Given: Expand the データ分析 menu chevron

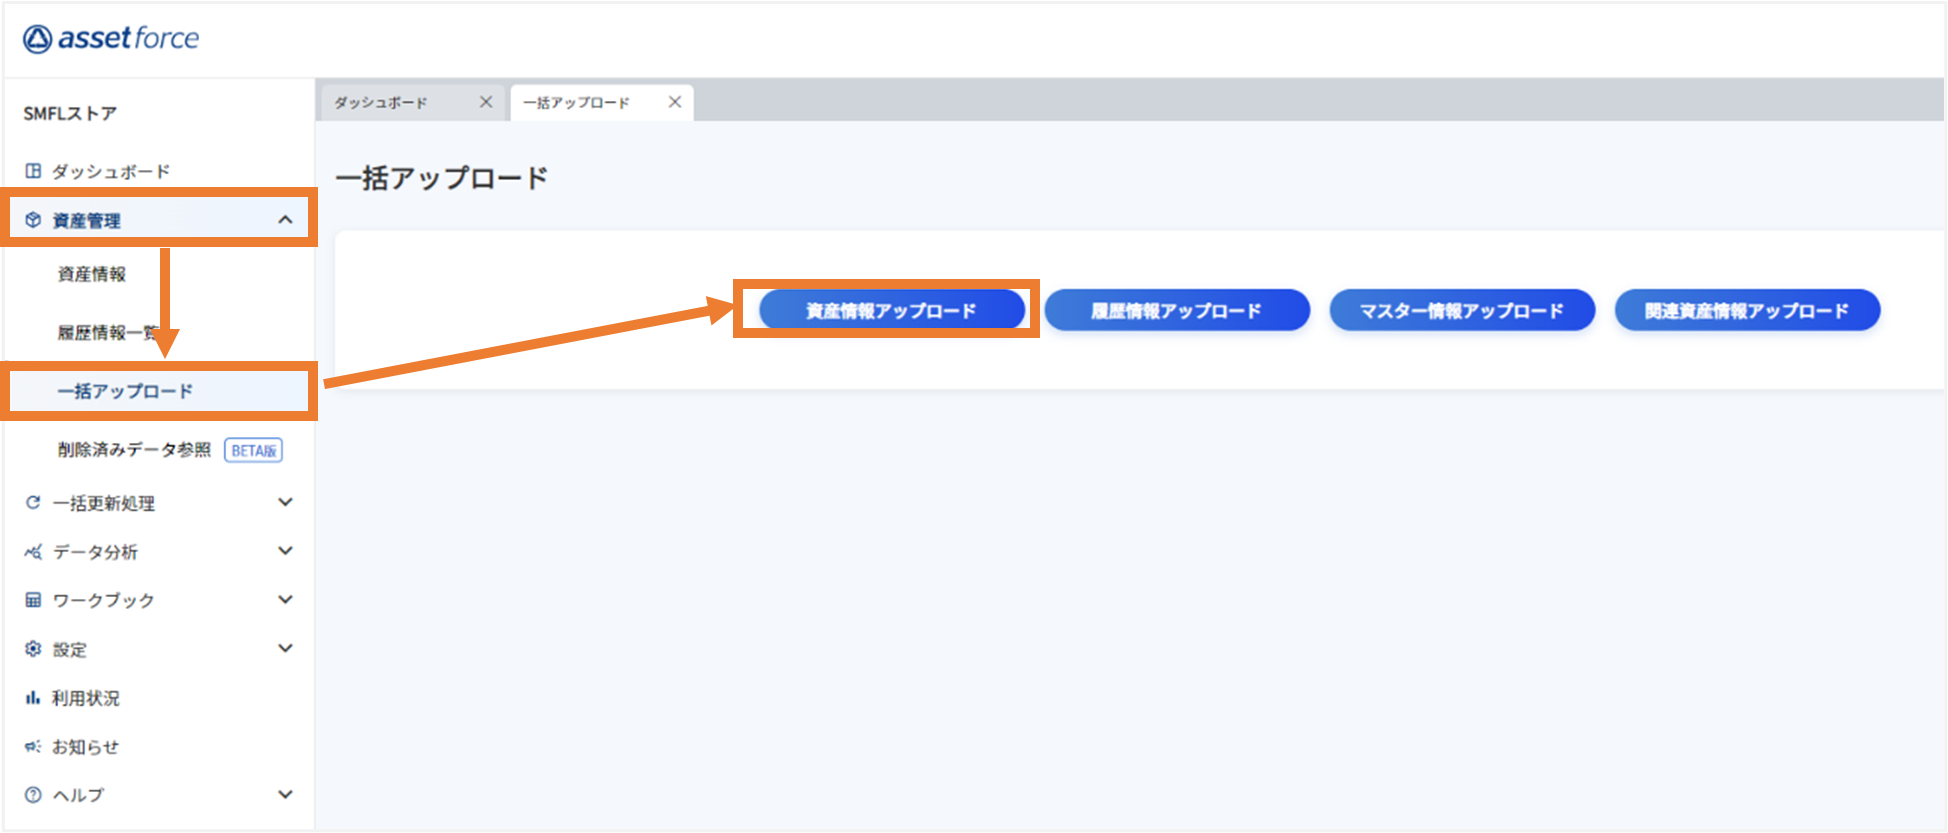Looking at the screenshot, I should (x=285, y=551).
